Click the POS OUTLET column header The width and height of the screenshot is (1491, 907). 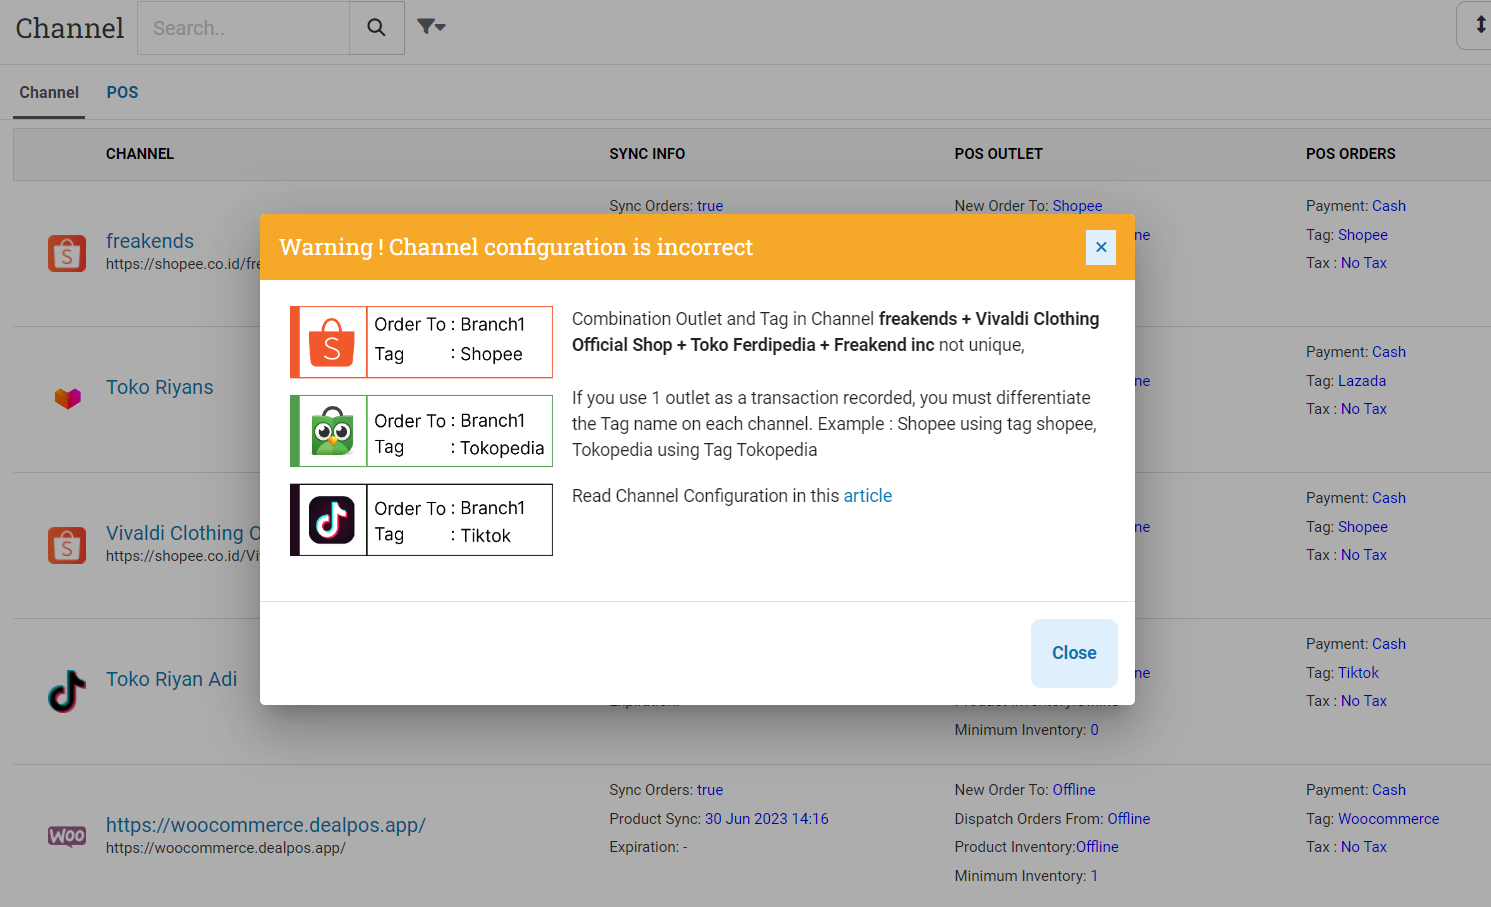pyautogui.click(x=998, y=154)
